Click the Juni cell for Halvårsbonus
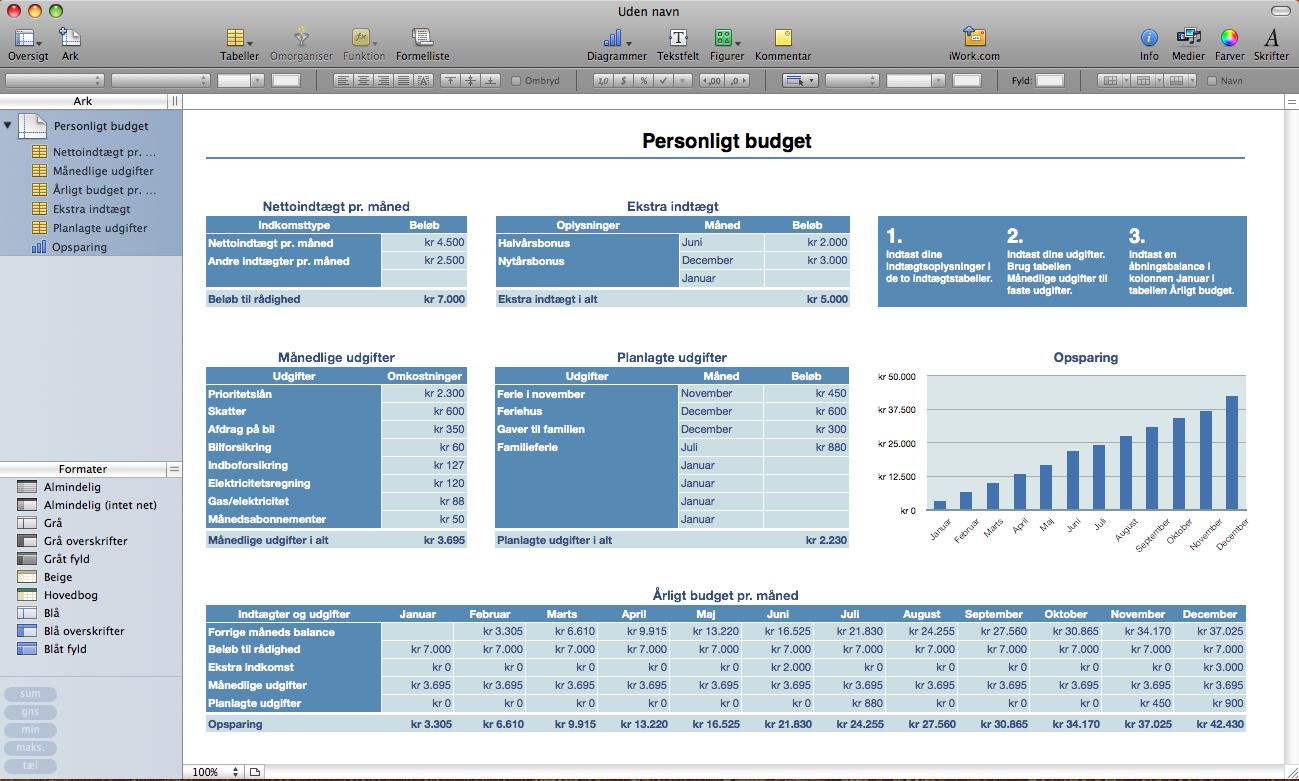This screenshot has width=1299, height=781. [720, 242]
